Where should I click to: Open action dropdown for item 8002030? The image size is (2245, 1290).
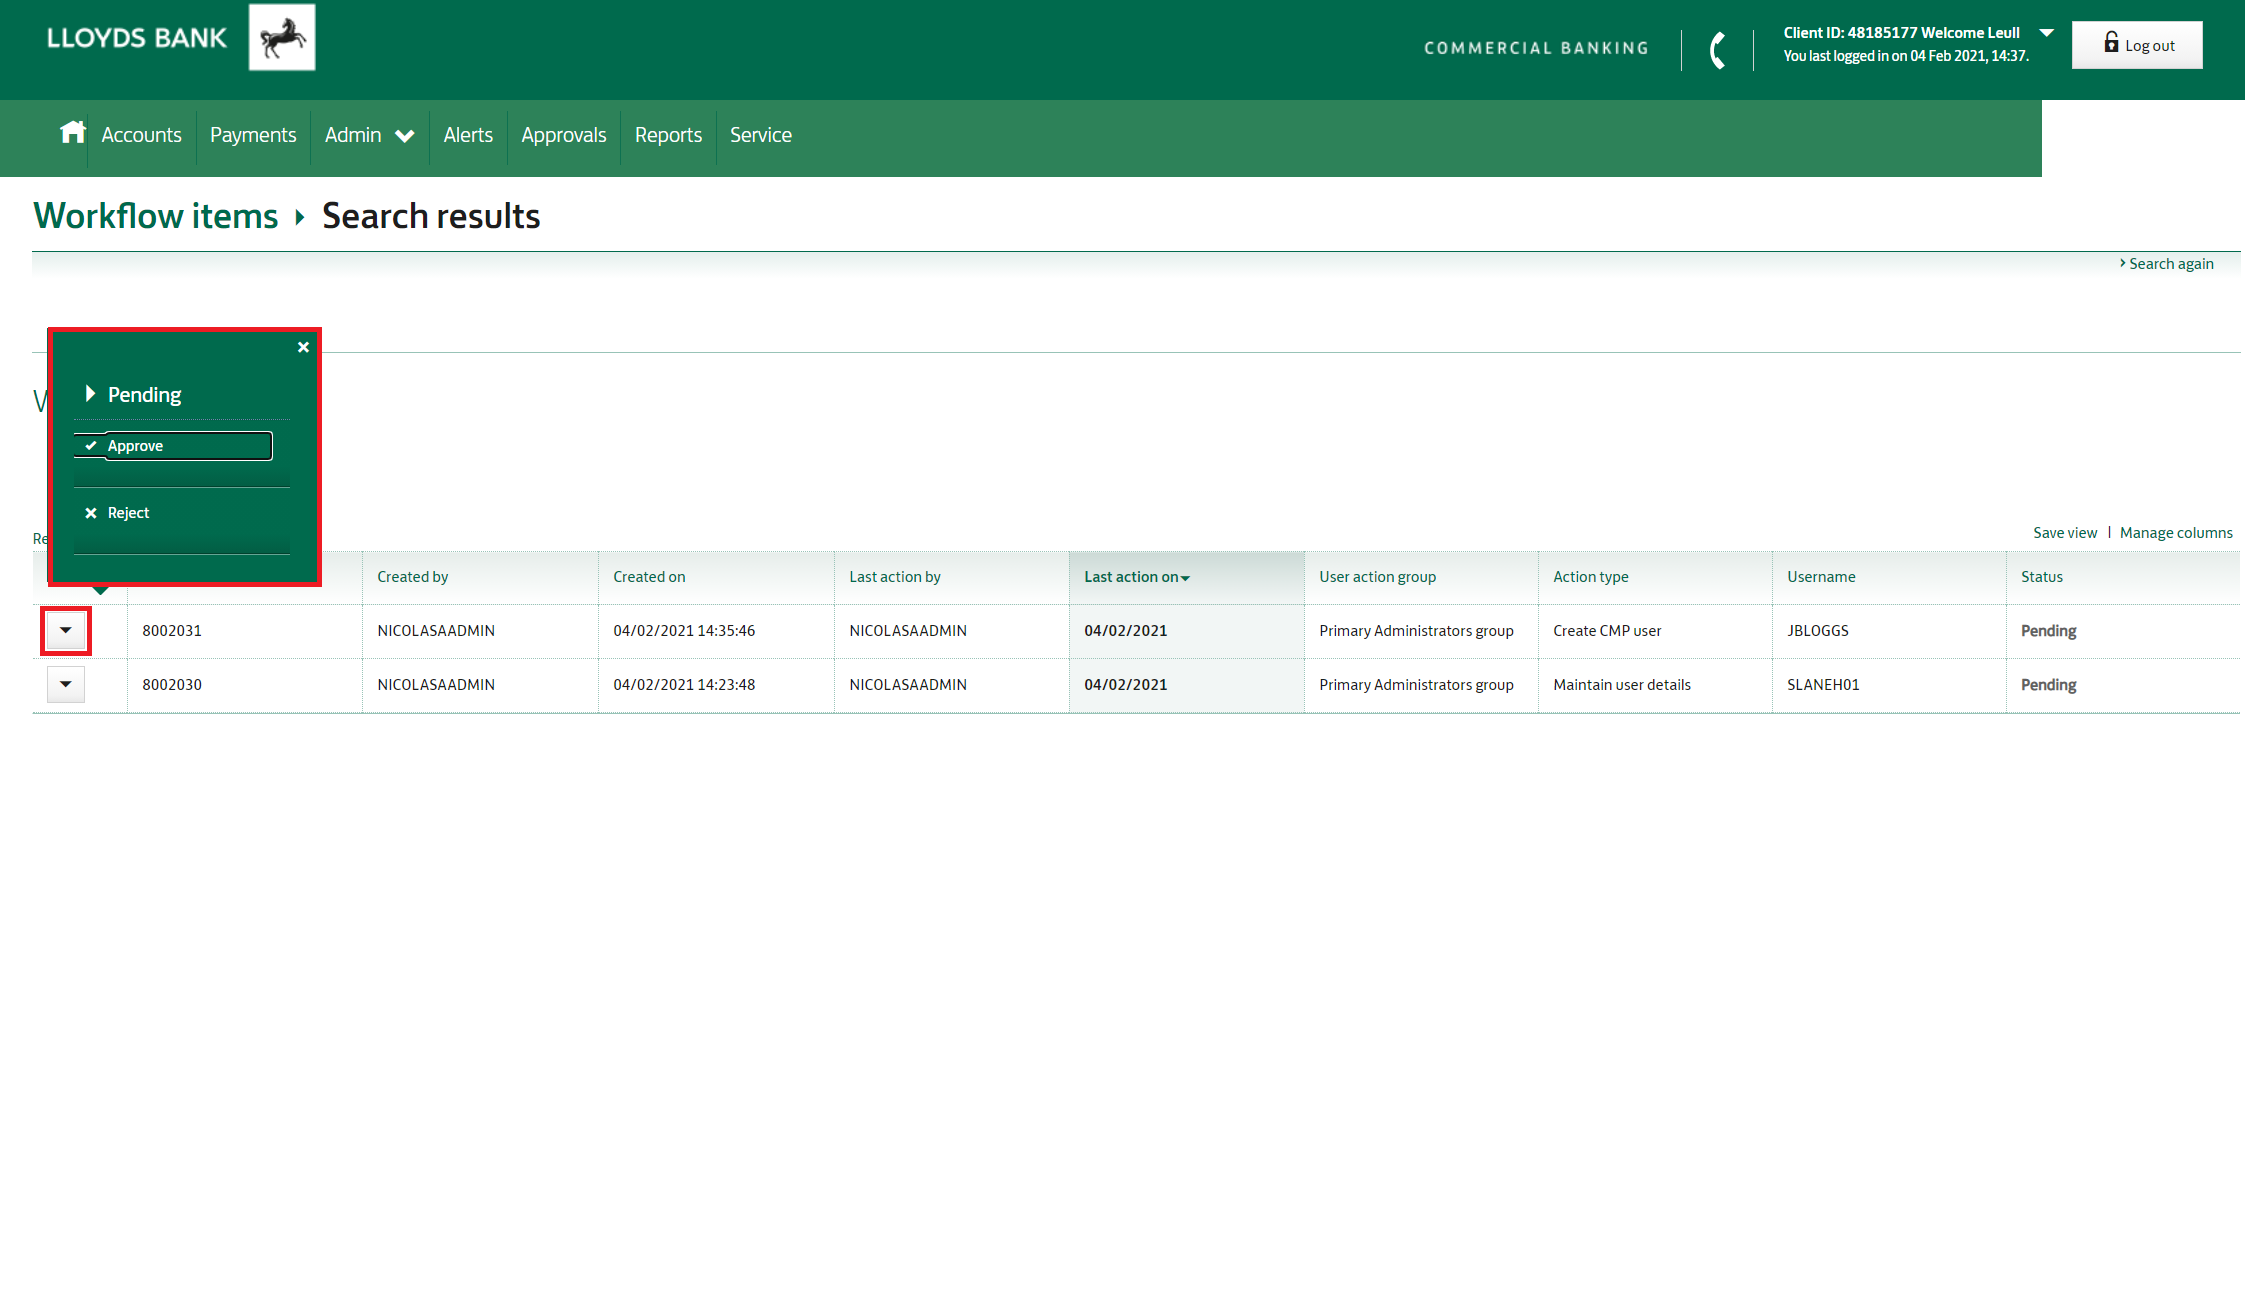pos(66,685)
